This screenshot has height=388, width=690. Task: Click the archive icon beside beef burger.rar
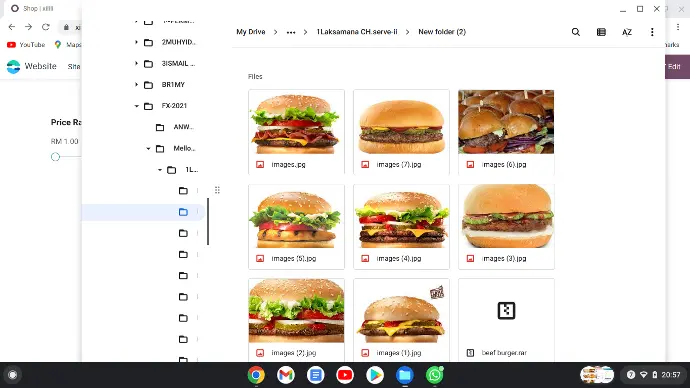[470, 353]
